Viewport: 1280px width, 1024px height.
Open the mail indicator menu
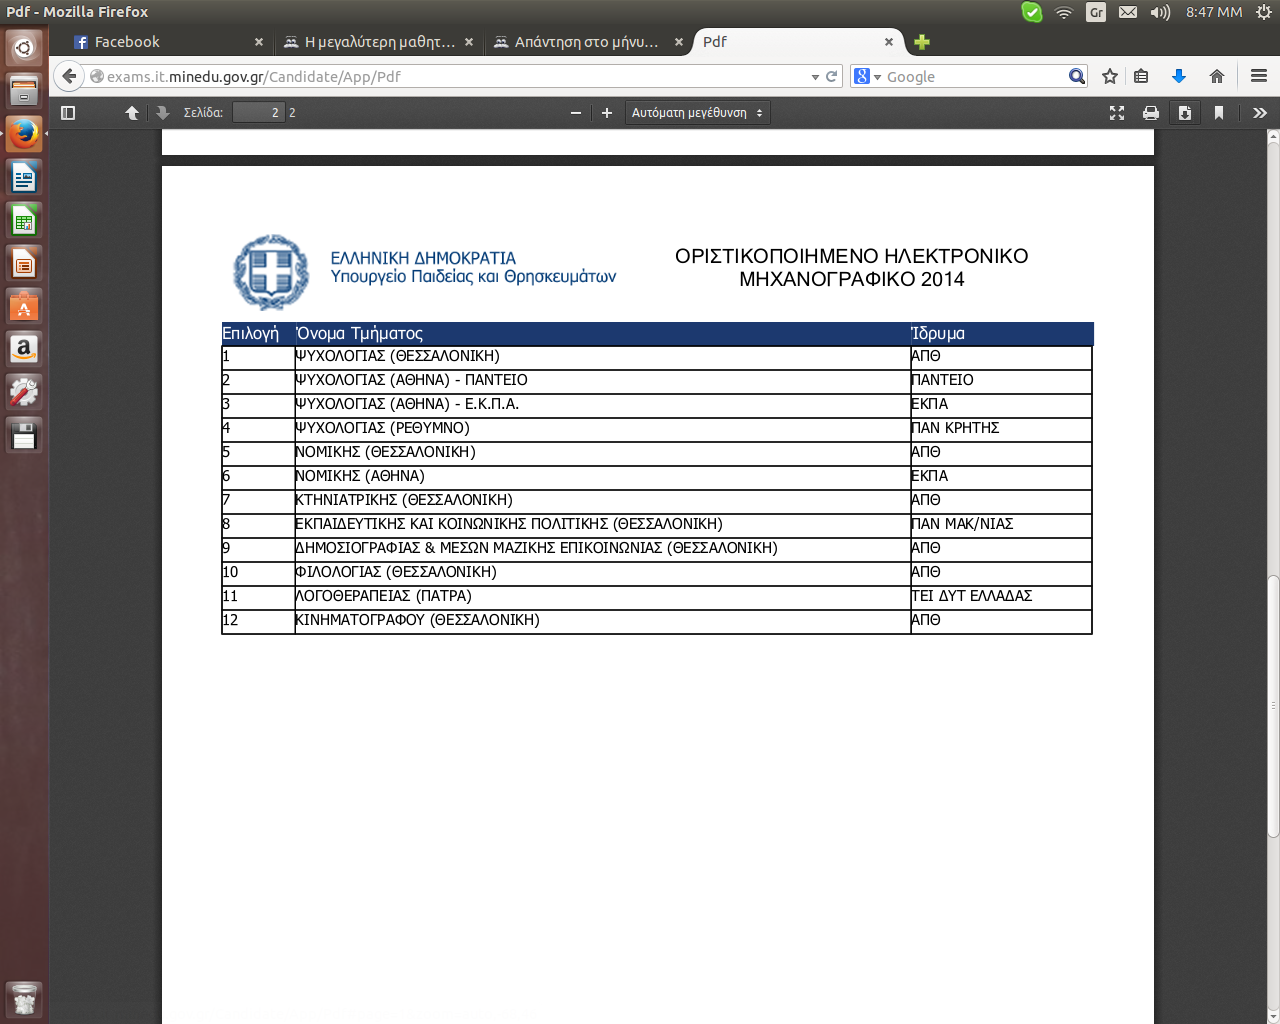[1128, 12]
